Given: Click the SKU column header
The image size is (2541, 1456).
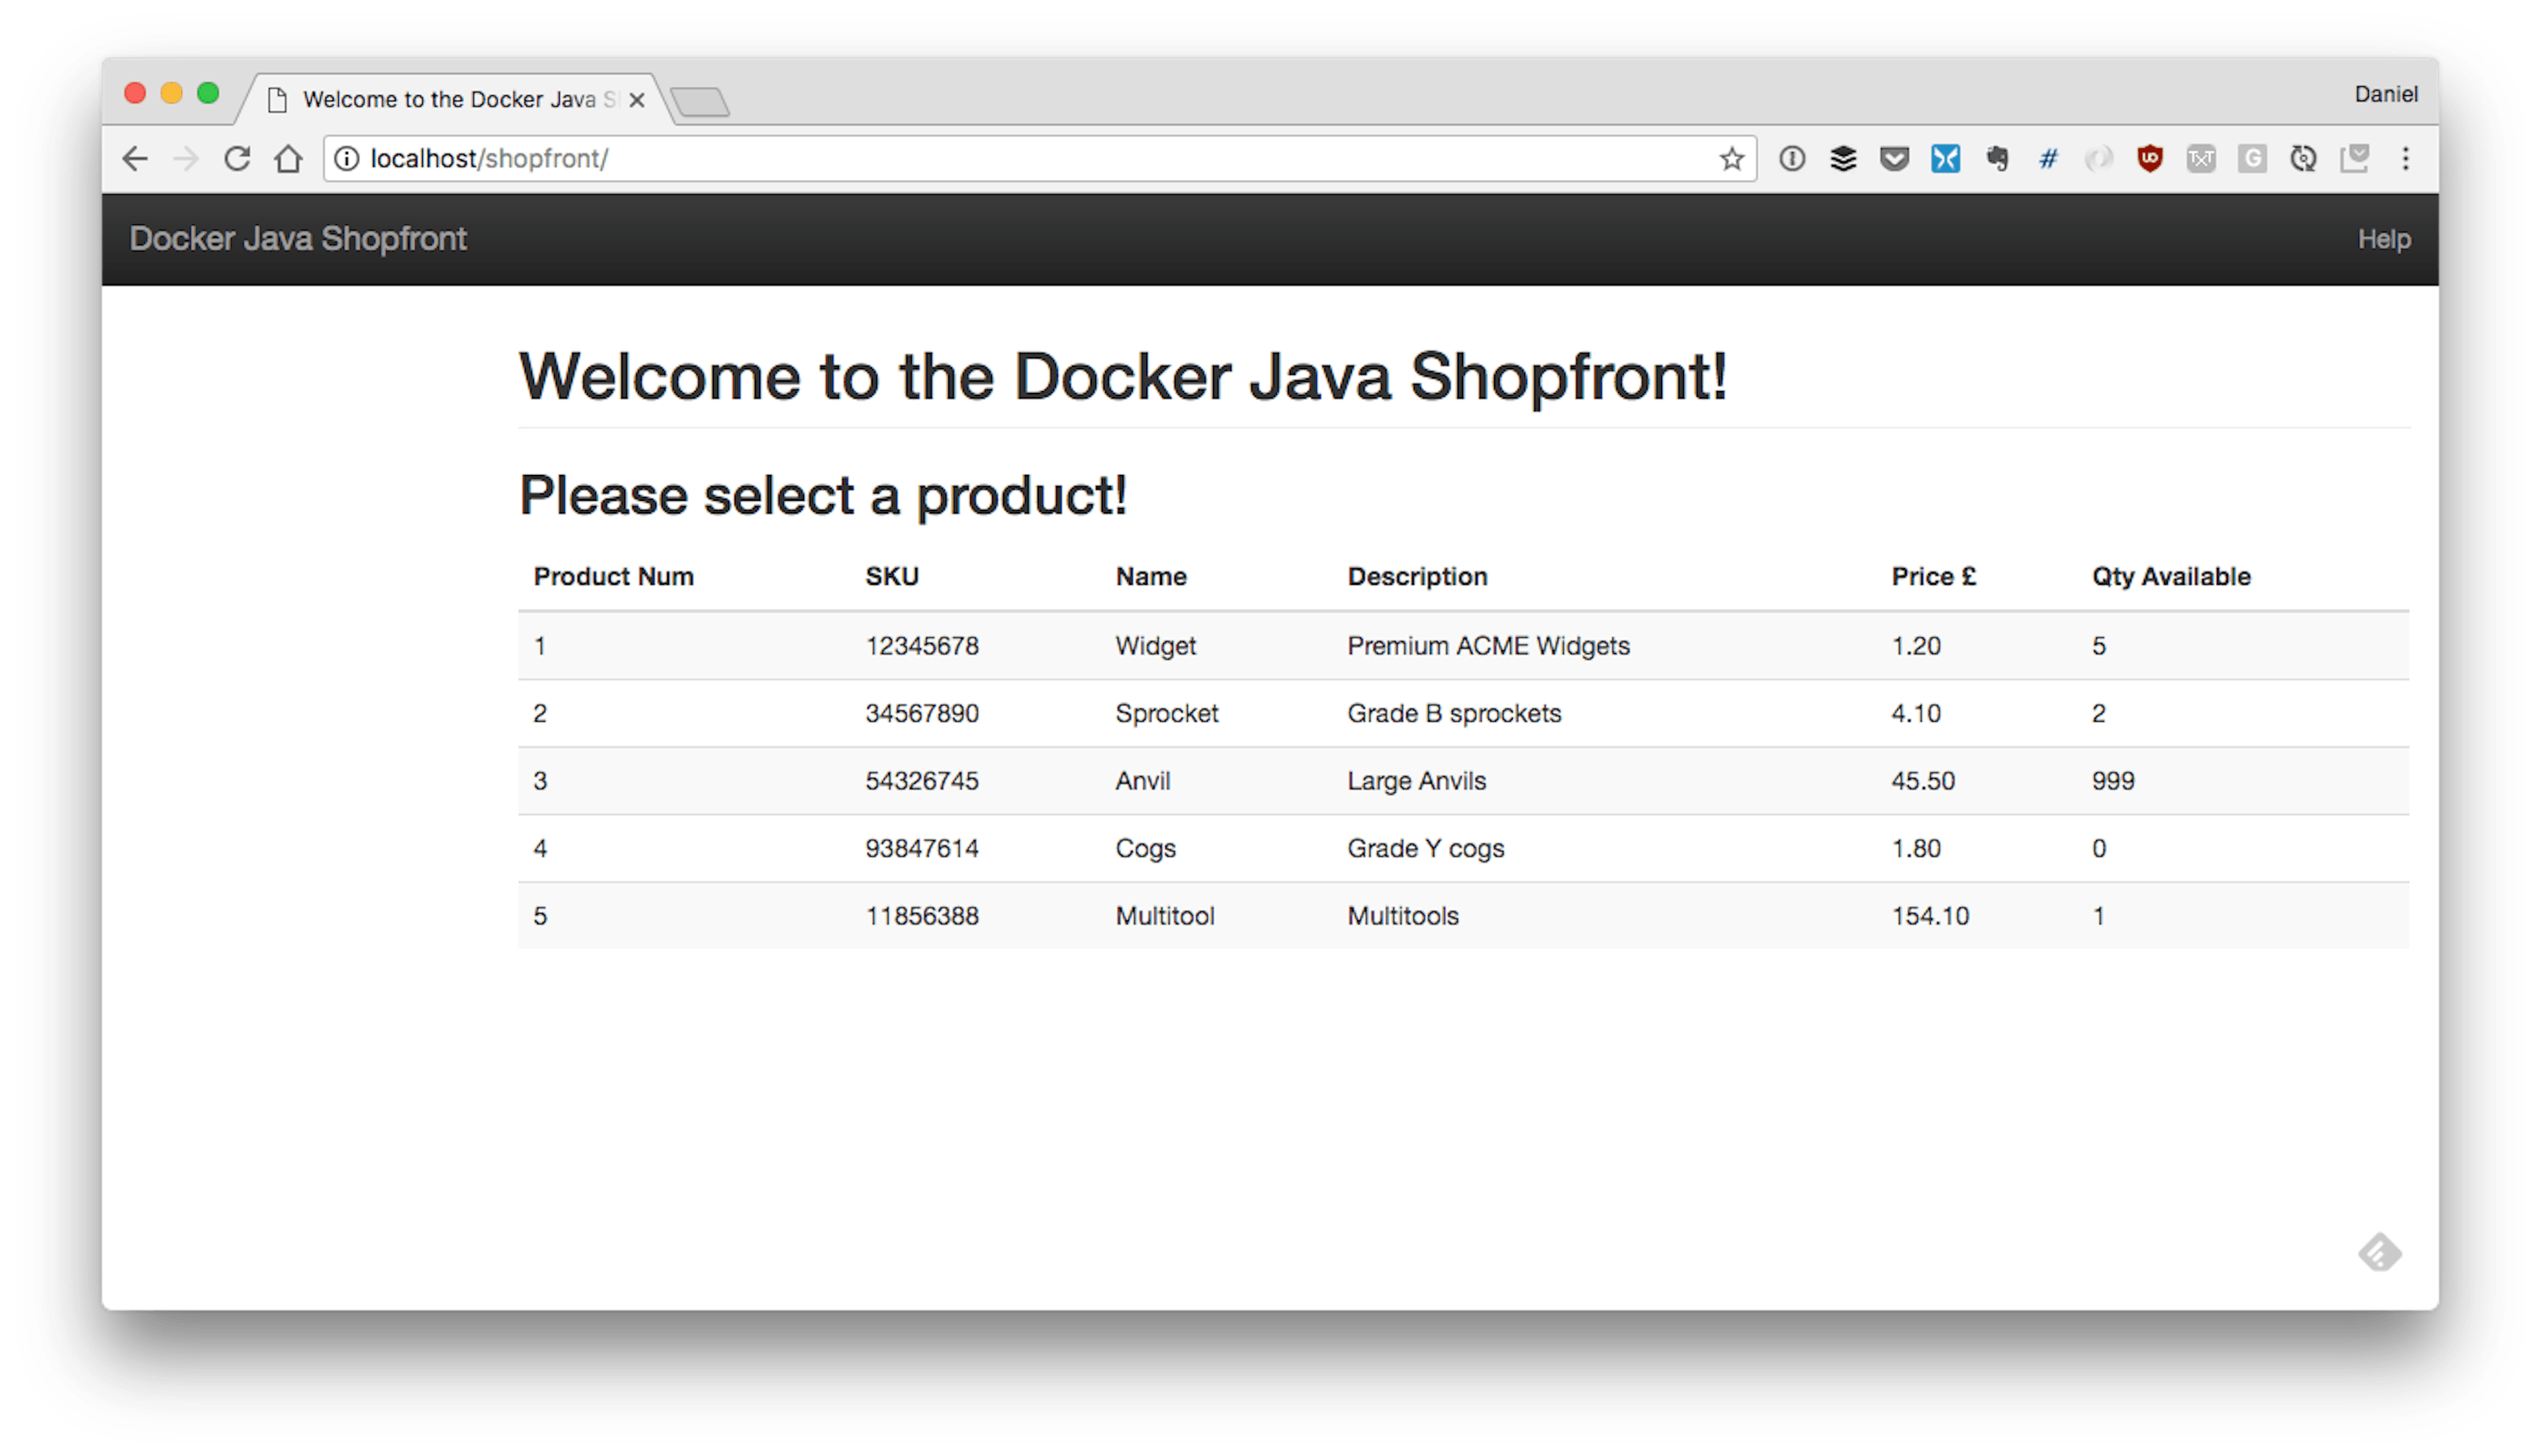Looking at the screenshot, I should 892,576.
